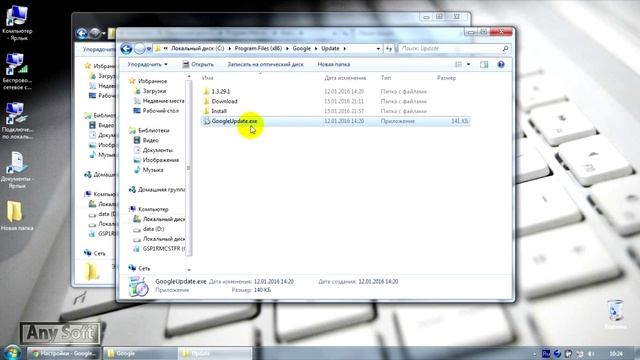Click the 'Update' breadcrumb in the address bar

(x=330, y=48)
